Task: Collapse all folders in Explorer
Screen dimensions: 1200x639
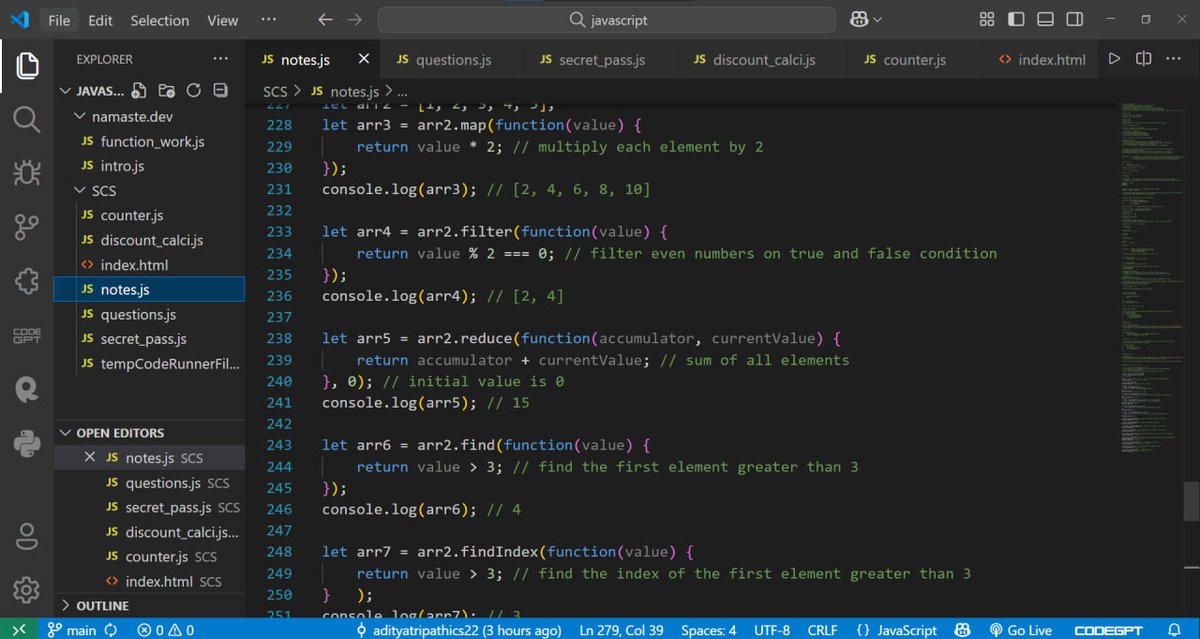Action: 220,90
